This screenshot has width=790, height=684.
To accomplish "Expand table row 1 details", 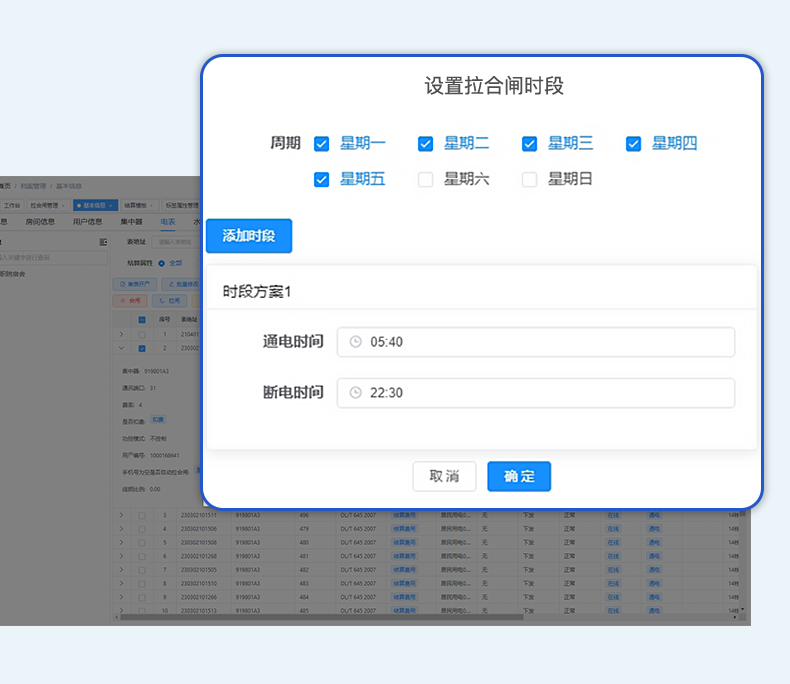I will point(122,333).
